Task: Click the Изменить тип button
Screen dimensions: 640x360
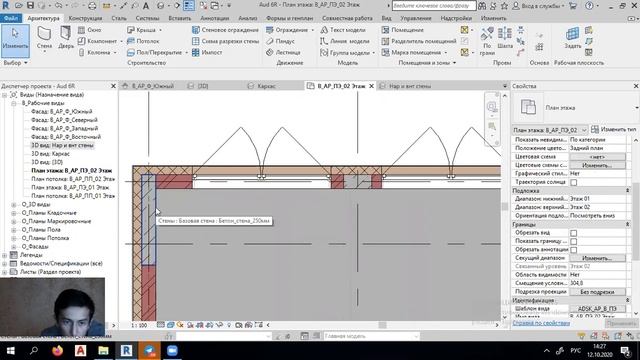Action: (613, 129)
